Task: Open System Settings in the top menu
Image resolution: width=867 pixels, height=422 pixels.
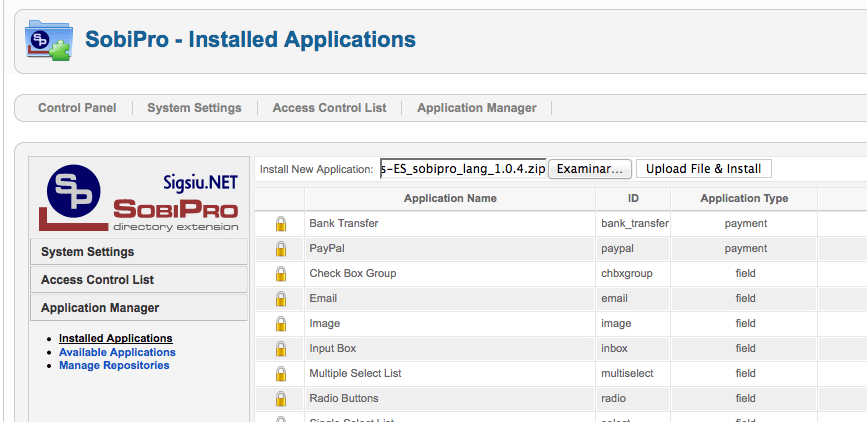Action: 194,108
